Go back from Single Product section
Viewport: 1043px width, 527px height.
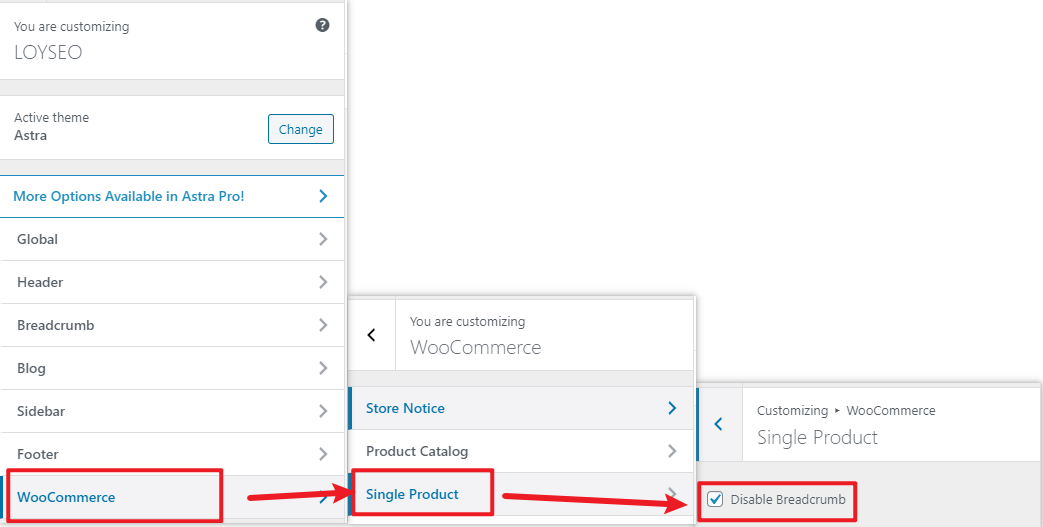[x=718, y=424]
